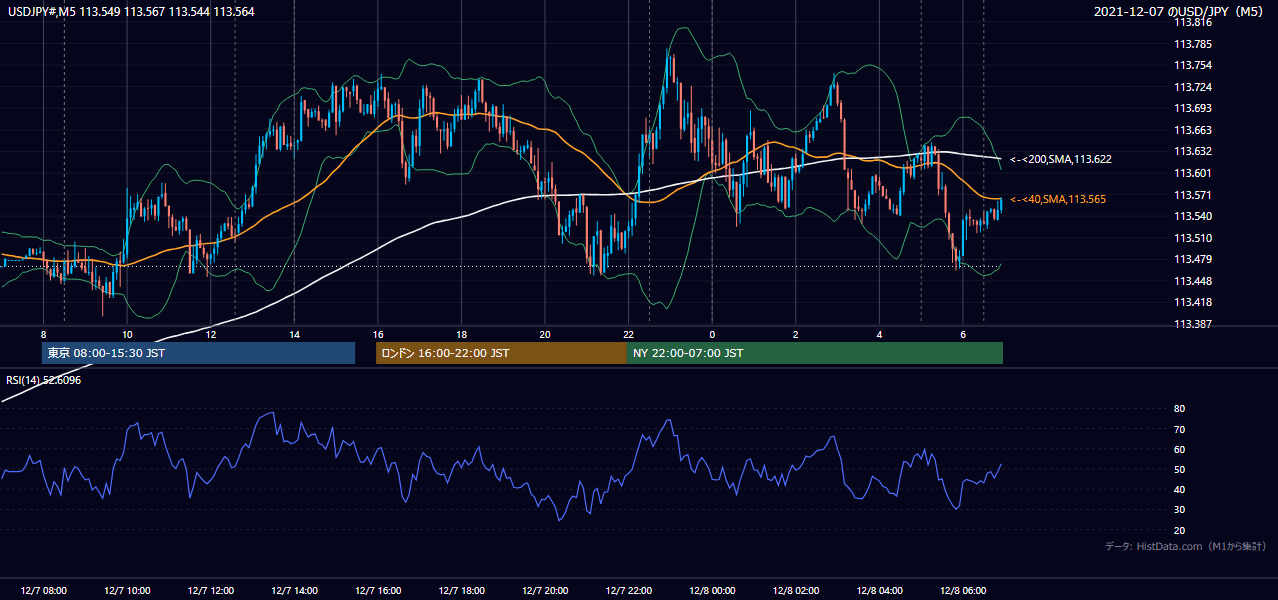Click RSI scale value 50

[1179, 469]
